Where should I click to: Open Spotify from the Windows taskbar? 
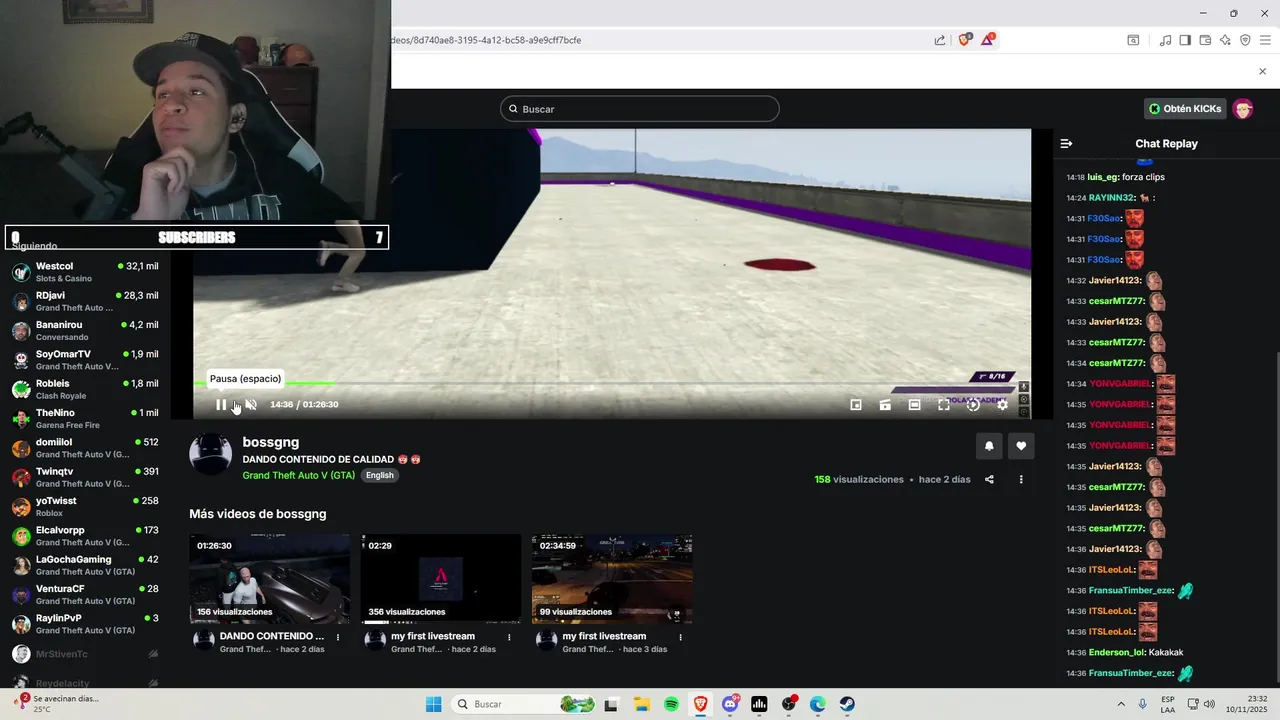[671, 704]
